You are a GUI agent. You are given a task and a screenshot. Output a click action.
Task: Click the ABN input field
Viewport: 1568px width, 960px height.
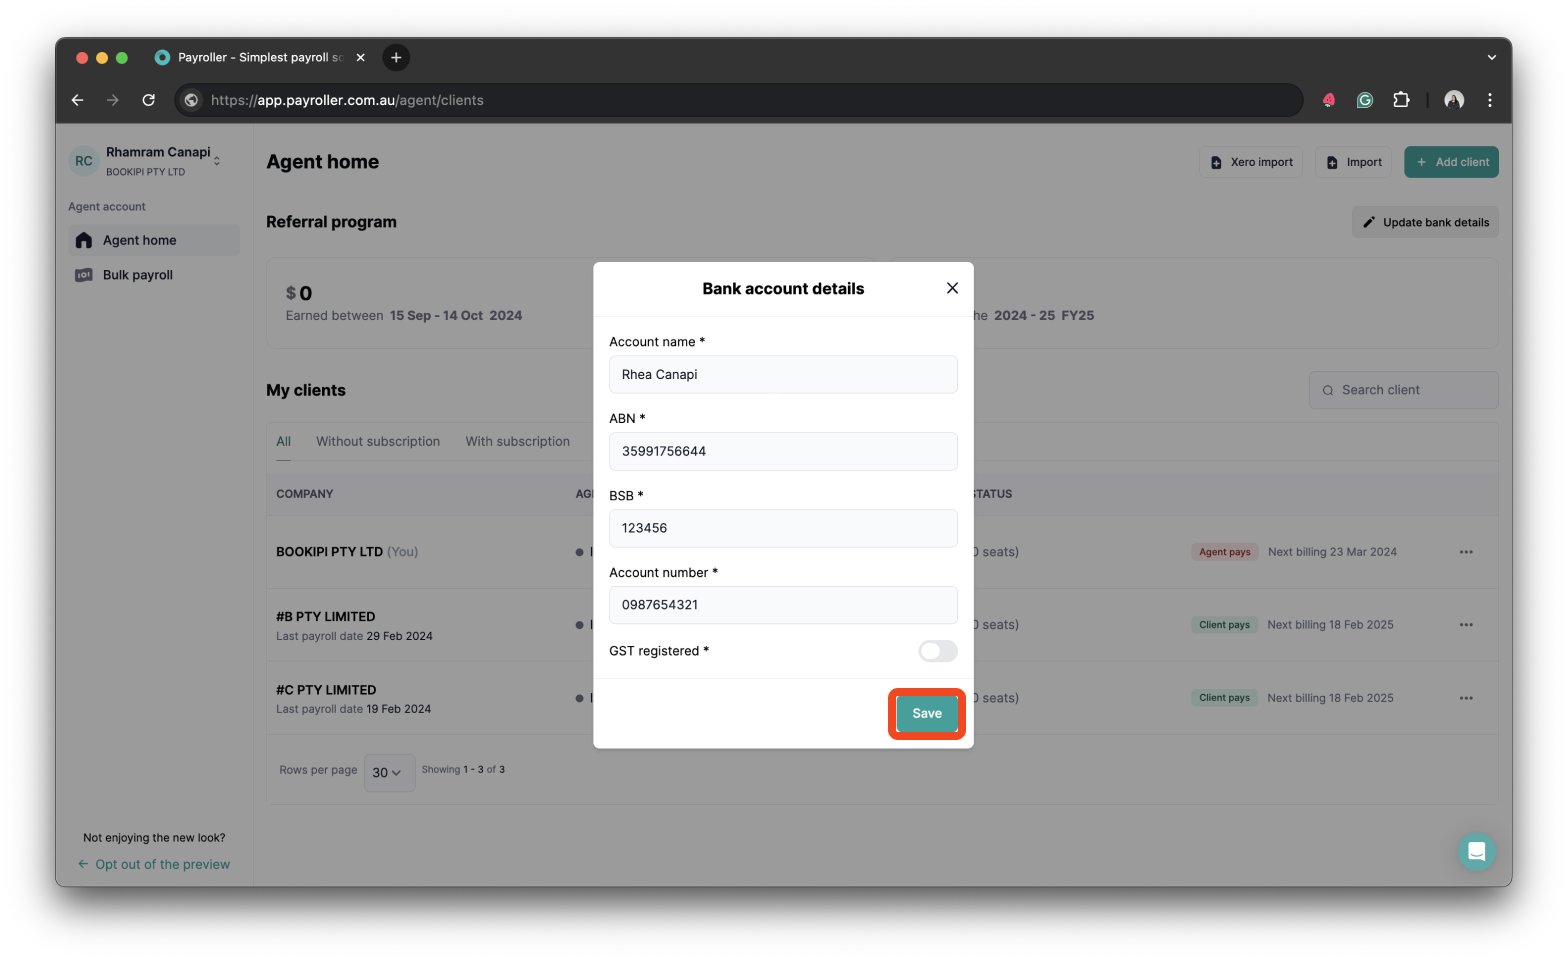(x=783, y=451)
